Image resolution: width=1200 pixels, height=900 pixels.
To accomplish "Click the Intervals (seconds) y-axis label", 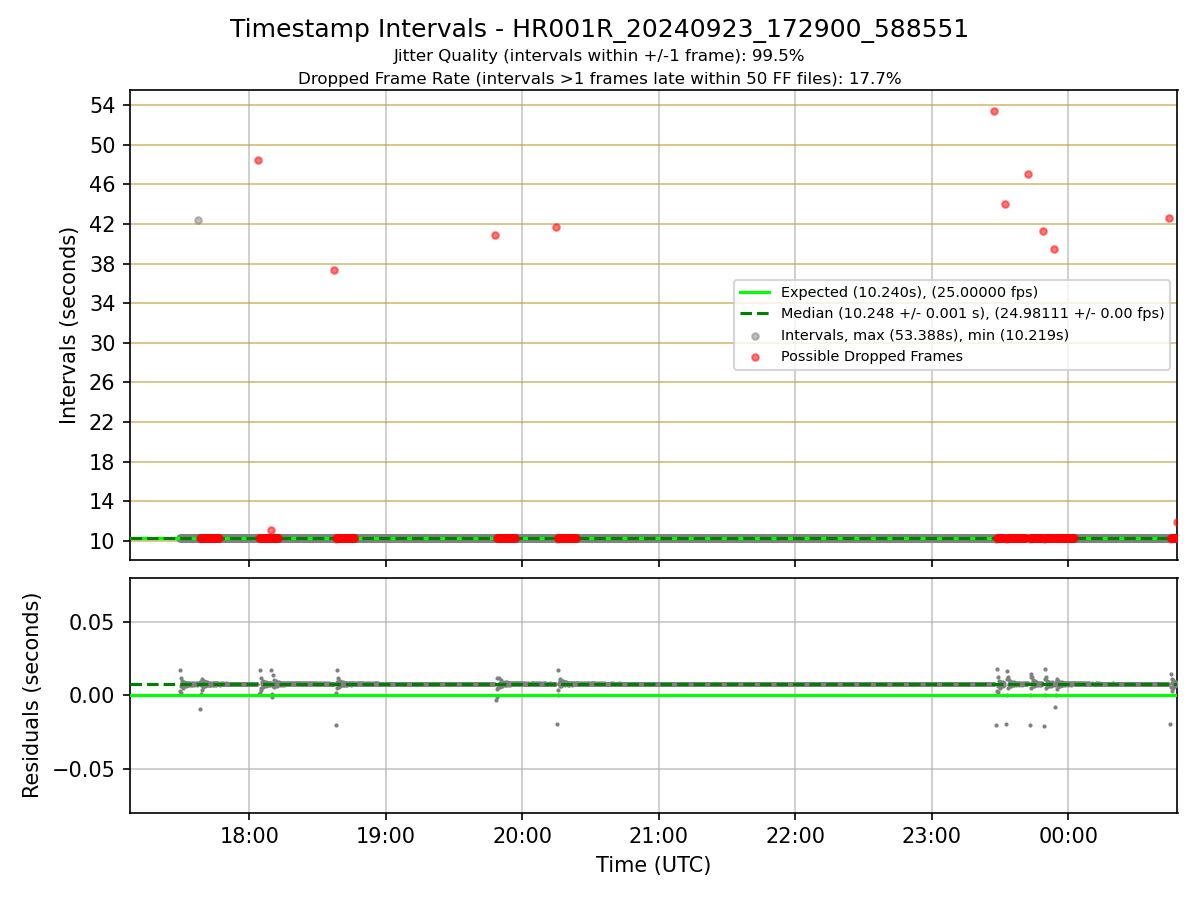I will pos(68,325).
